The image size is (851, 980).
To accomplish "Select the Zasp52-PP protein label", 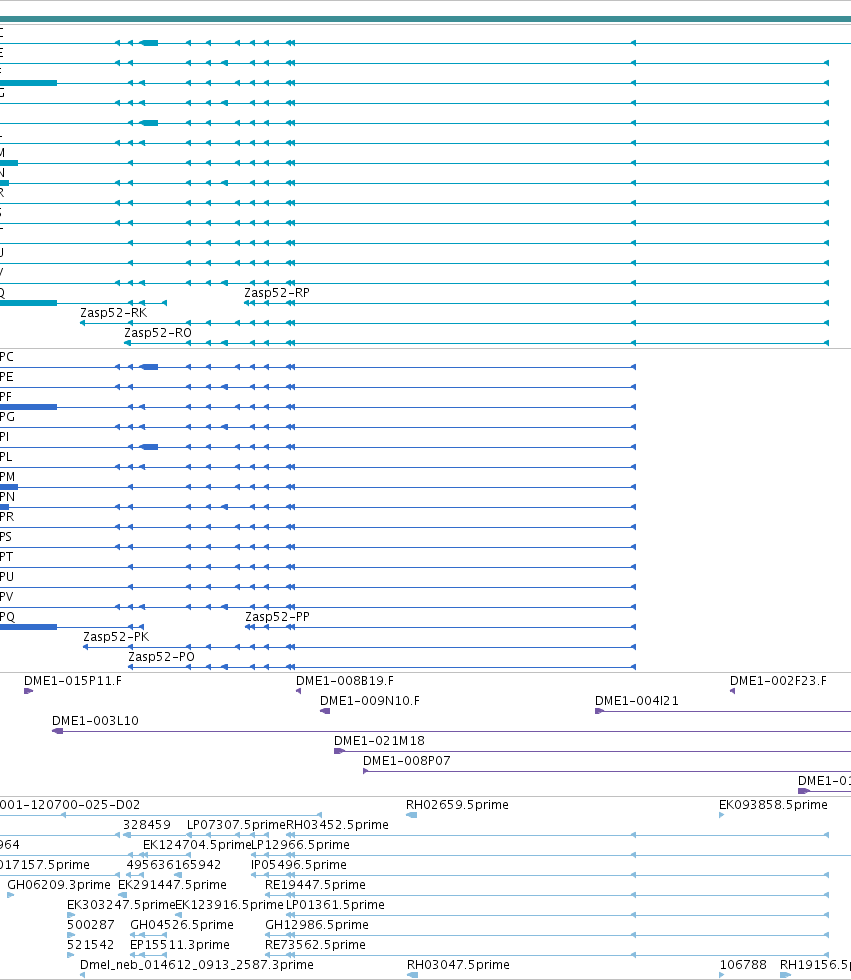I will pos(277,616).
